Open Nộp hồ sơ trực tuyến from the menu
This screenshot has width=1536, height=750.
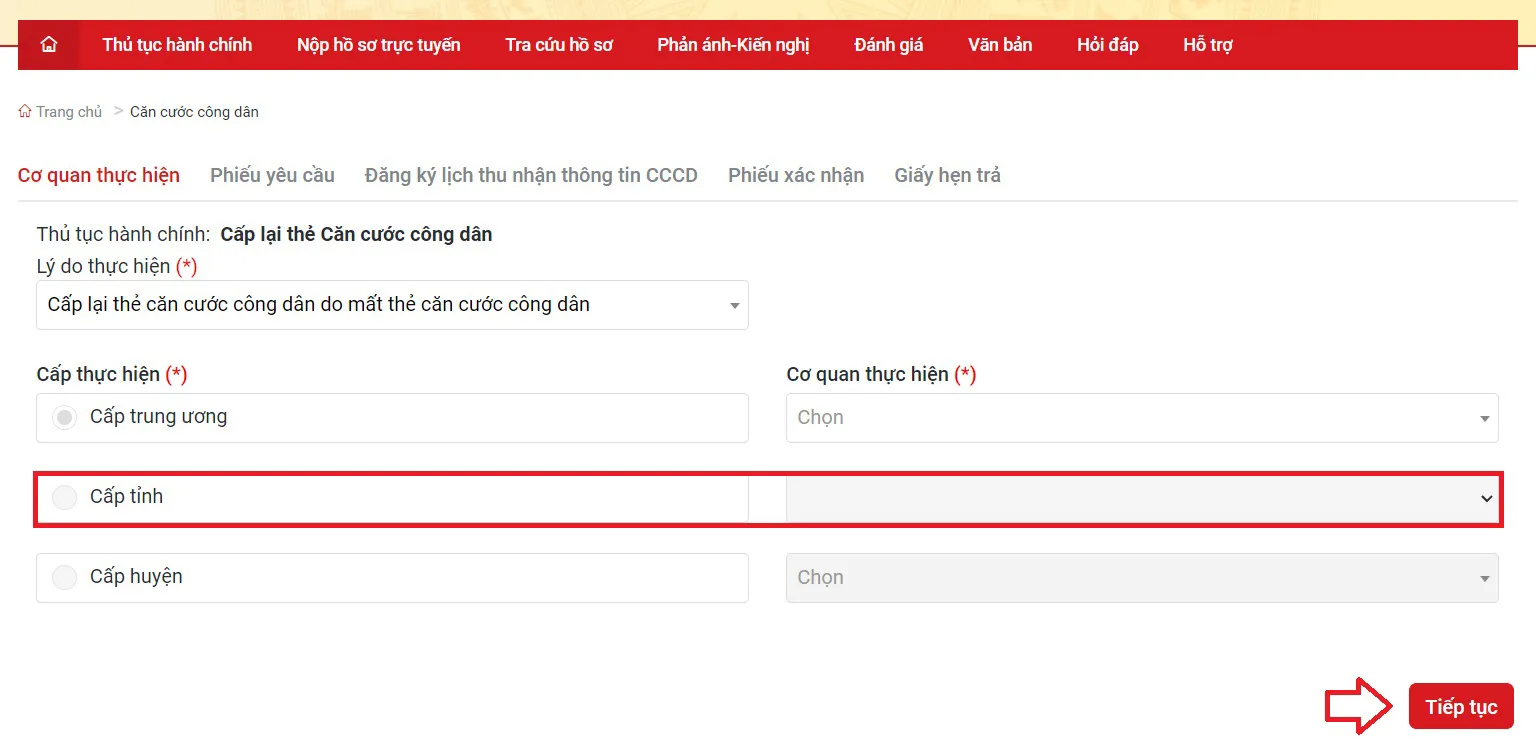click(x=378, y=44)
